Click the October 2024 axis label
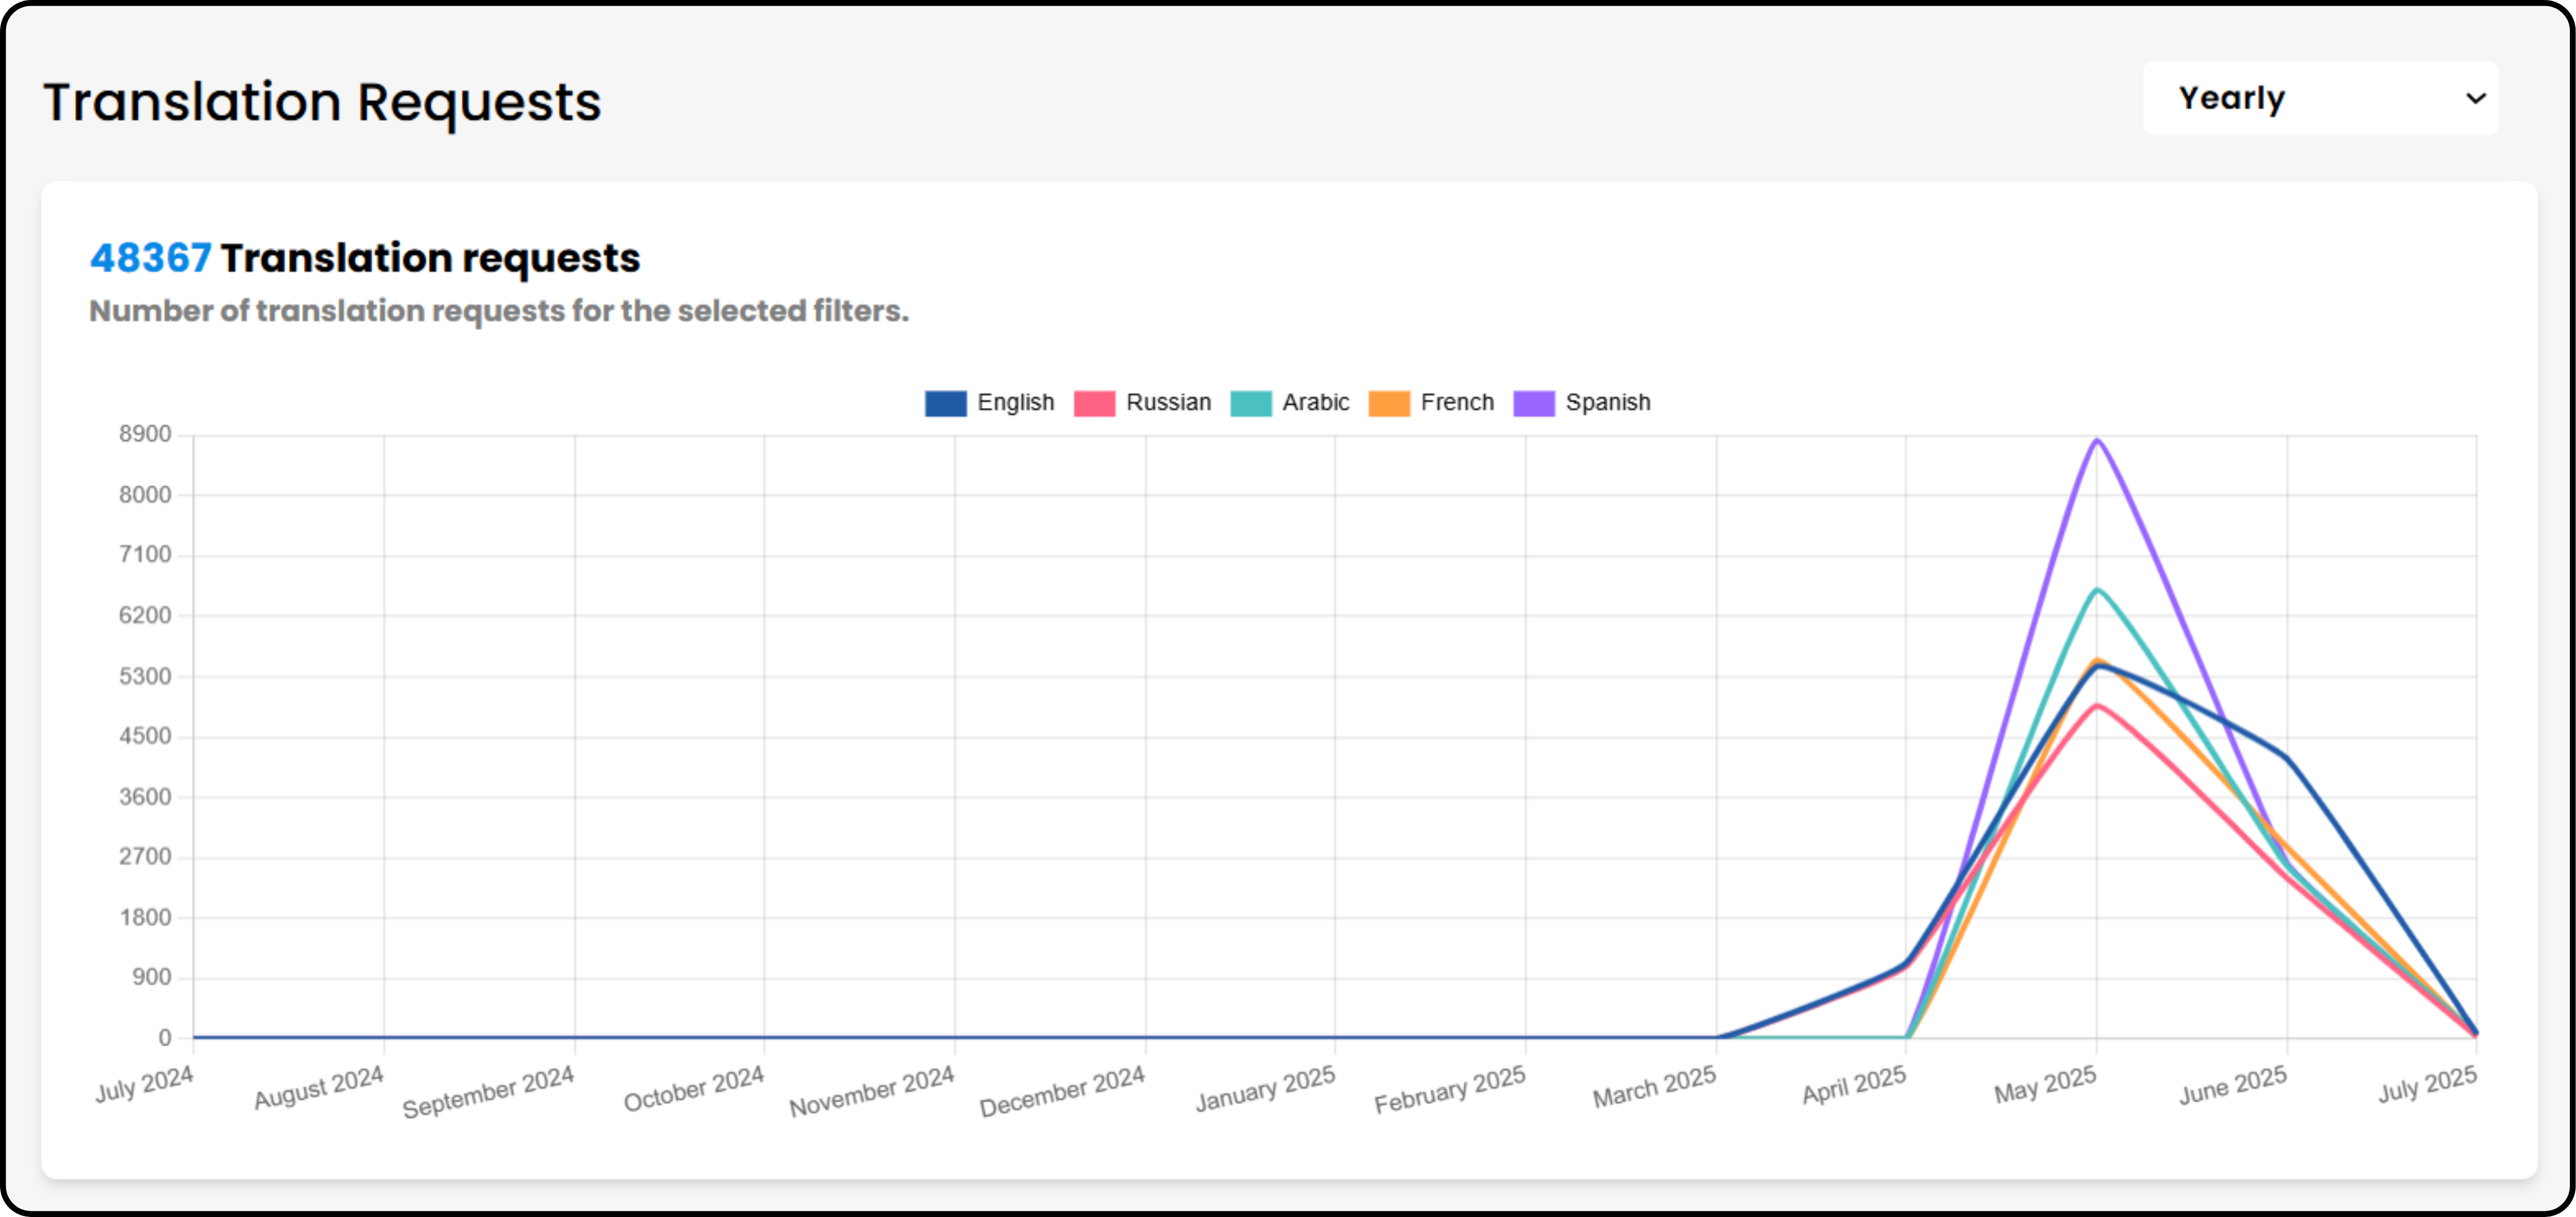Viewport: 2576px width, 1217px height. pyautogui.click(x=694, y=1088)
